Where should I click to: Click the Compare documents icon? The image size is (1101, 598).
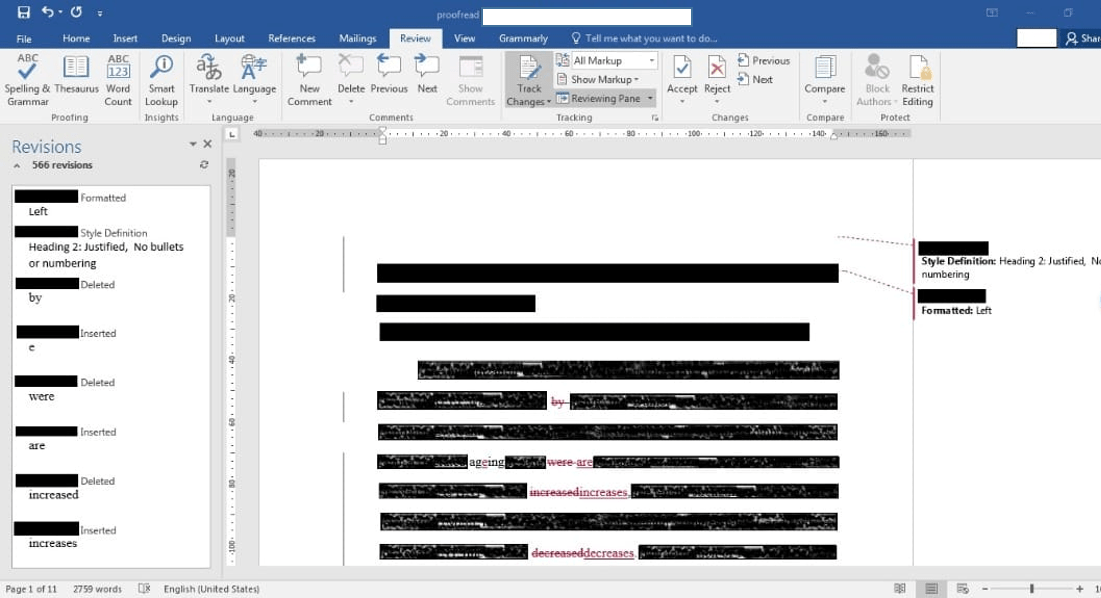pyautogui.click(x=825, y=80)
